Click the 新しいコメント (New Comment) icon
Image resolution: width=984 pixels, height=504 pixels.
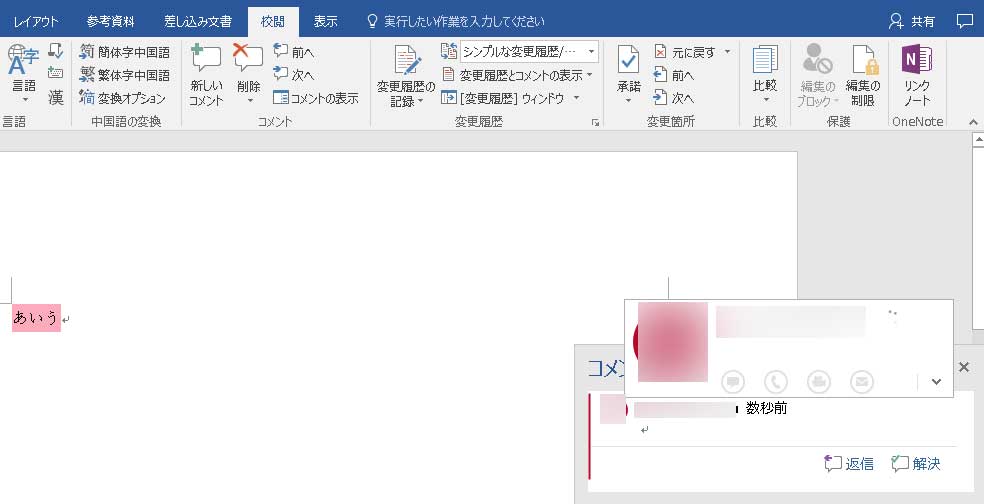[205, 62]
